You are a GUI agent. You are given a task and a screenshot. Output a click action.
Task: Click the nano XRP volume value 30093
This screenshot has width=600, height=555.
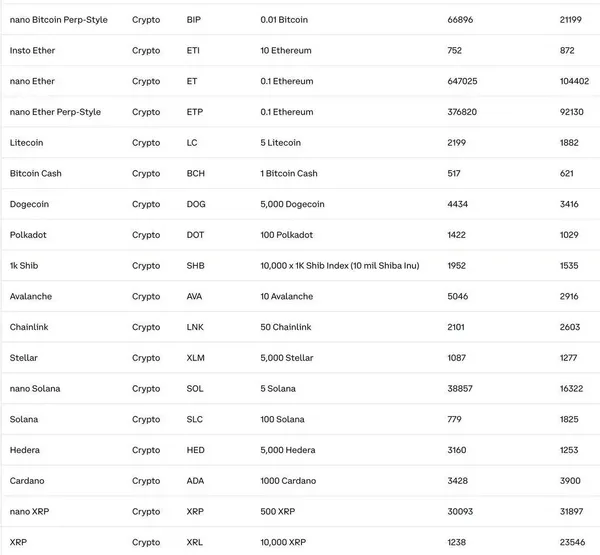click(461, 512)
